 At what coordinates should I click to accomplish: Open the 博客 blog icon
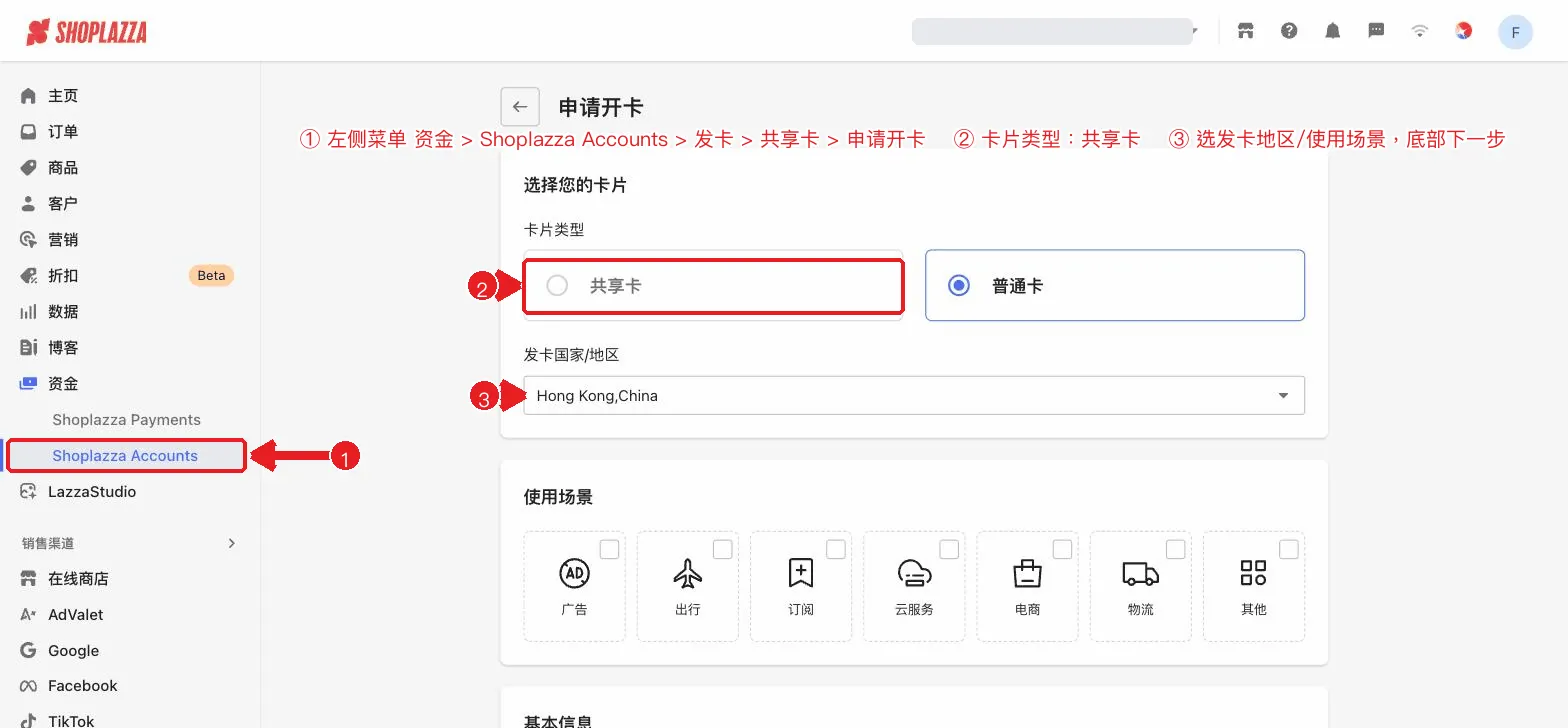28,348
